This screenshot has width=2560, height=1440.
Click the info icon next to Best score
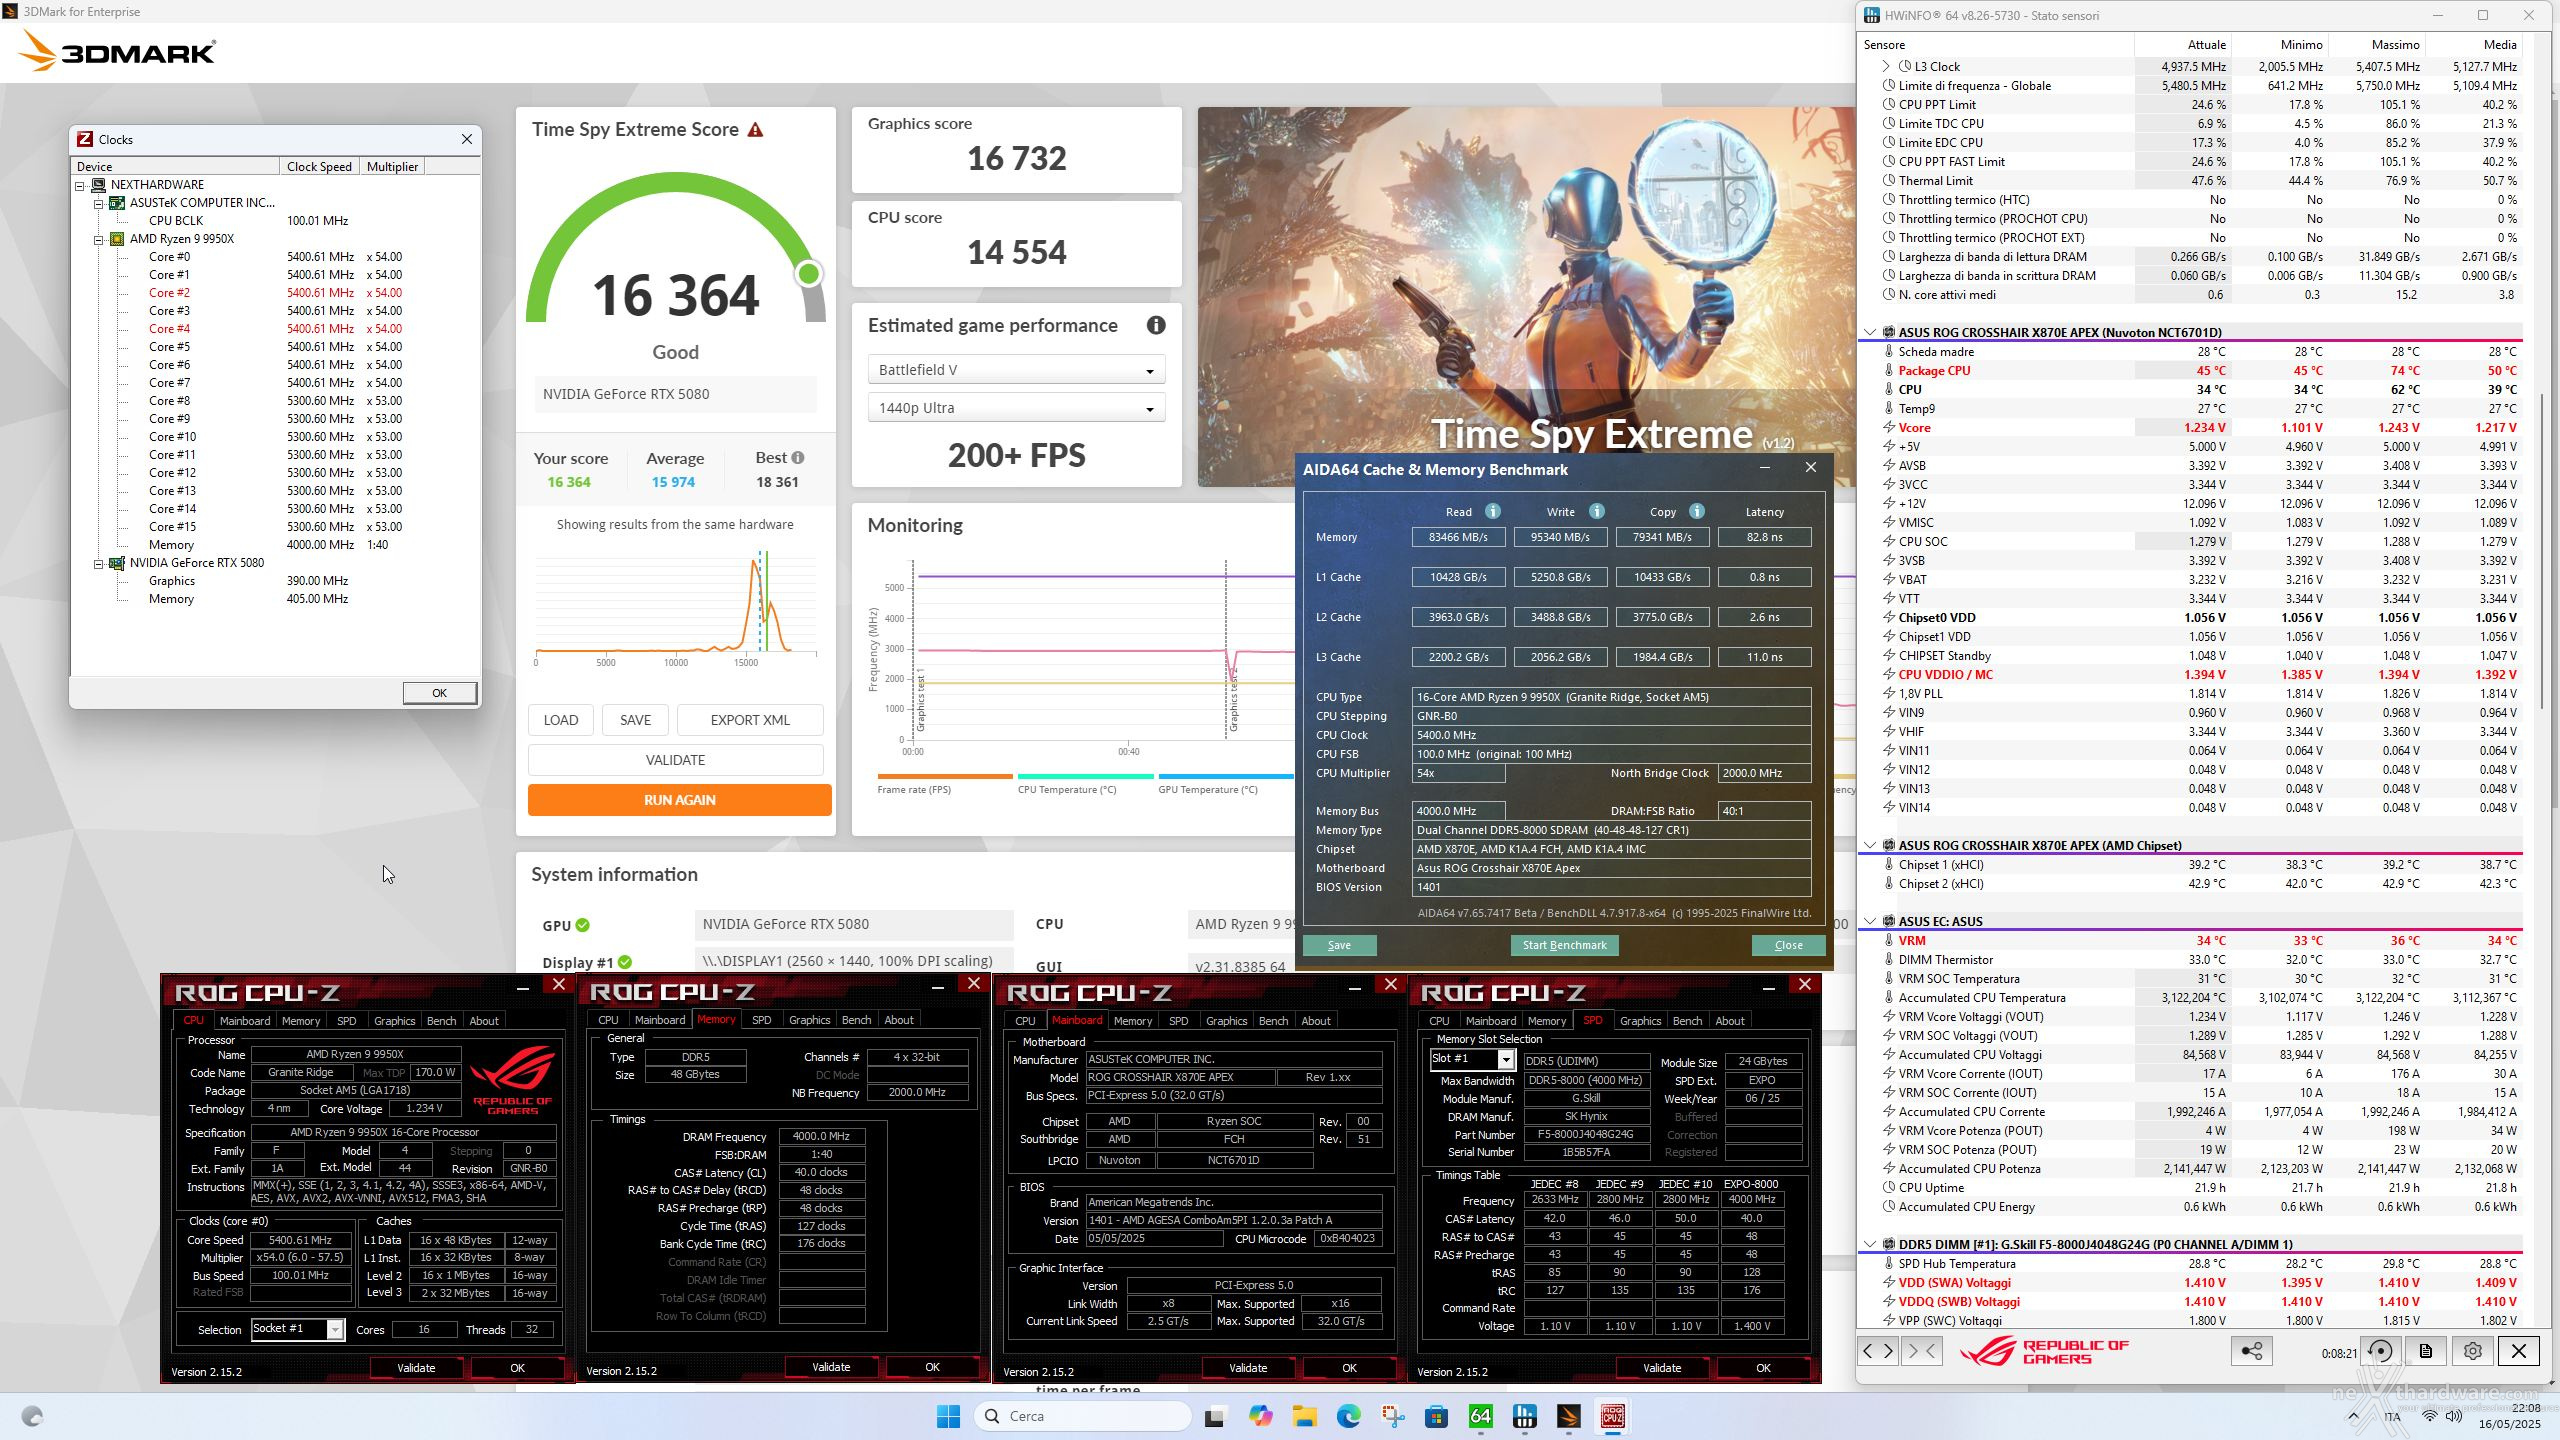coord(798,458)
